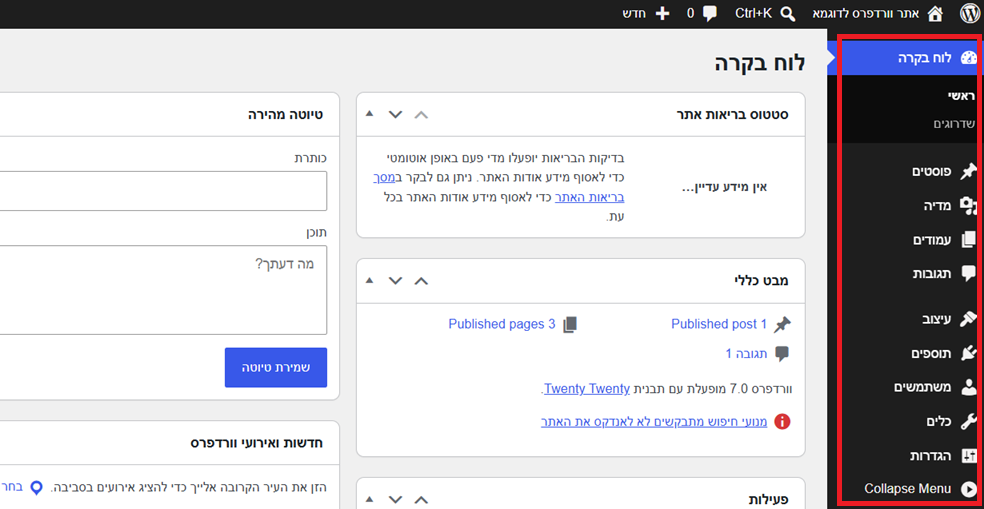
Task: Click the pages icon beside עמודים
Action: tap(969, 240)
